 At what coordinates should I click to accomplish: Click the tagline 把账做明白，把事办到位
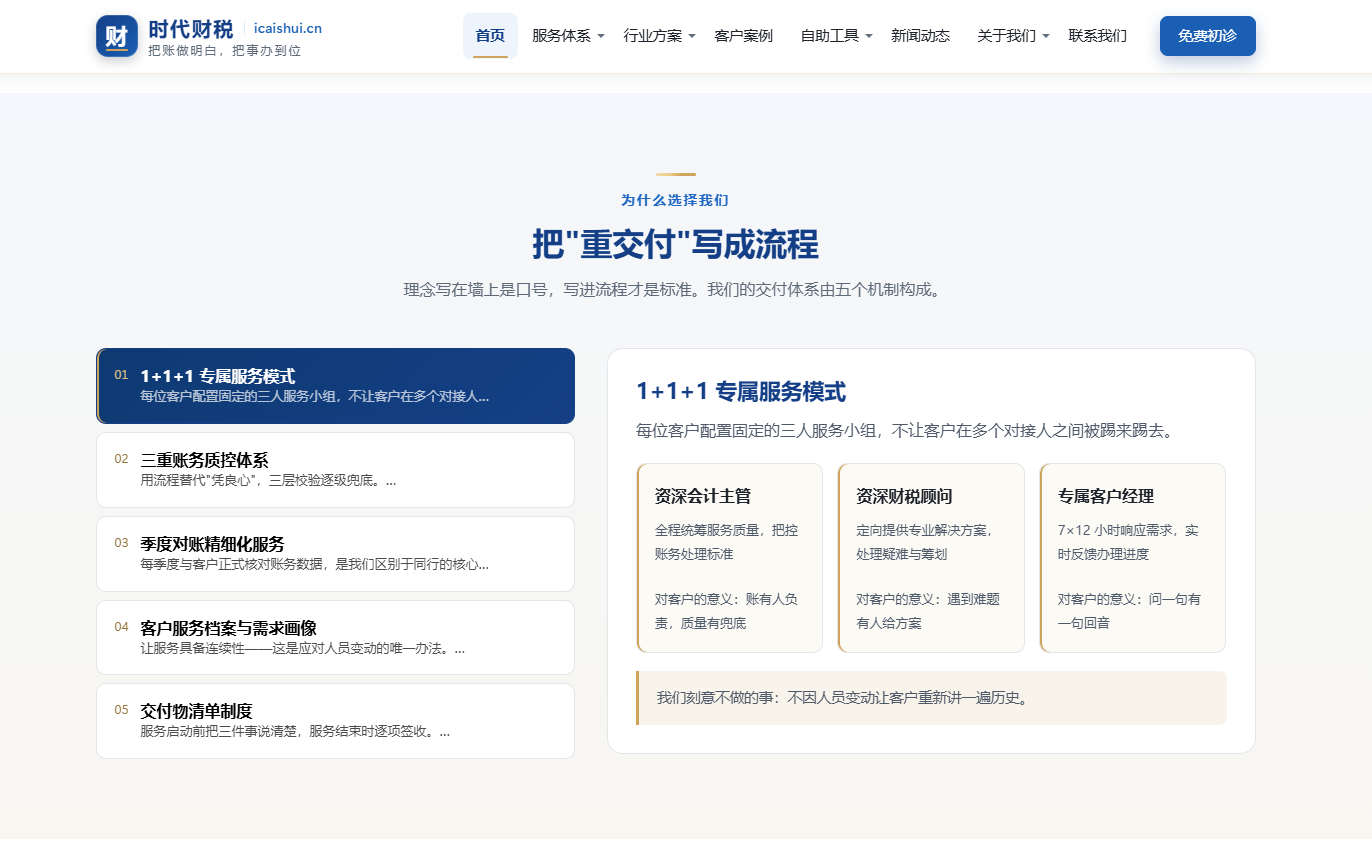pyautogui.click(x=224, y=50)
